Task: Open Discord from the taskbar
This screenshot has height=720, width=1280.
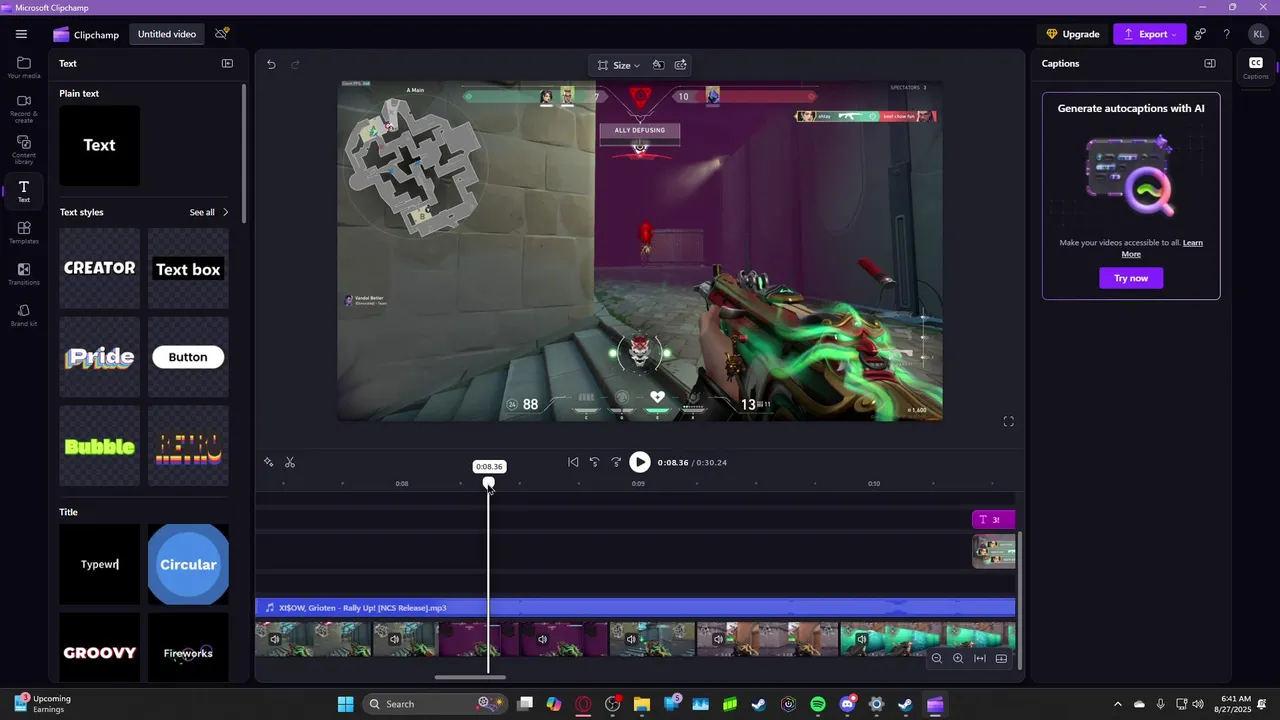Action: pyautogui.click(x=848, y=704)
